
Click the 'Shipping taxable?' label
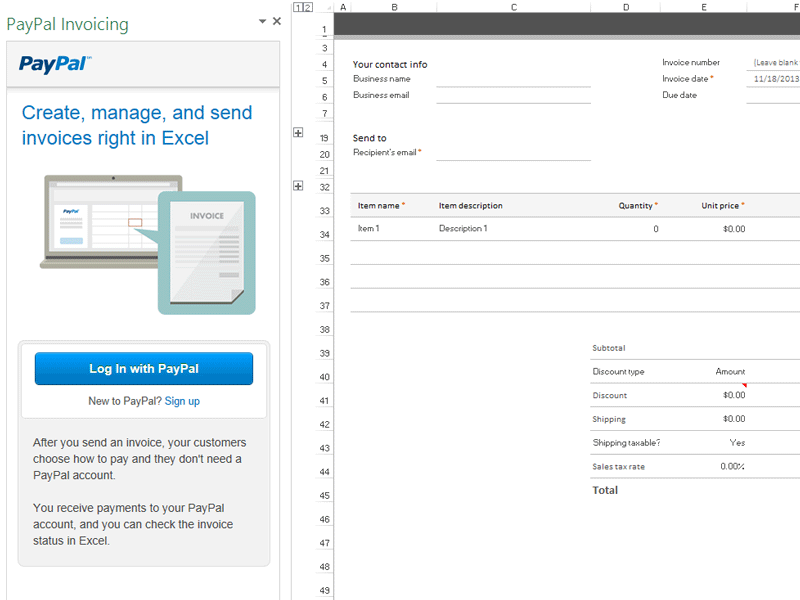coord(626,443)
